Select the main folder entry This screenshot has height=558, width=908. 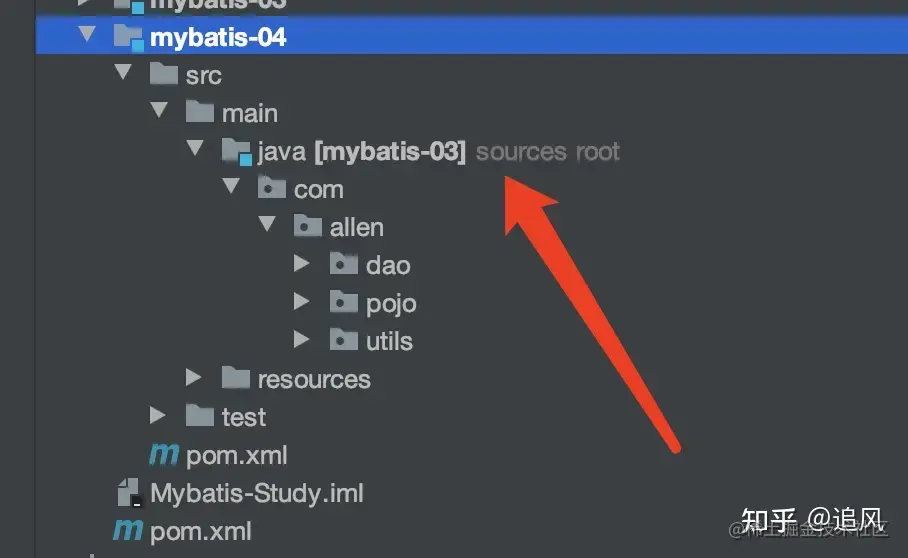pos(250,113)
